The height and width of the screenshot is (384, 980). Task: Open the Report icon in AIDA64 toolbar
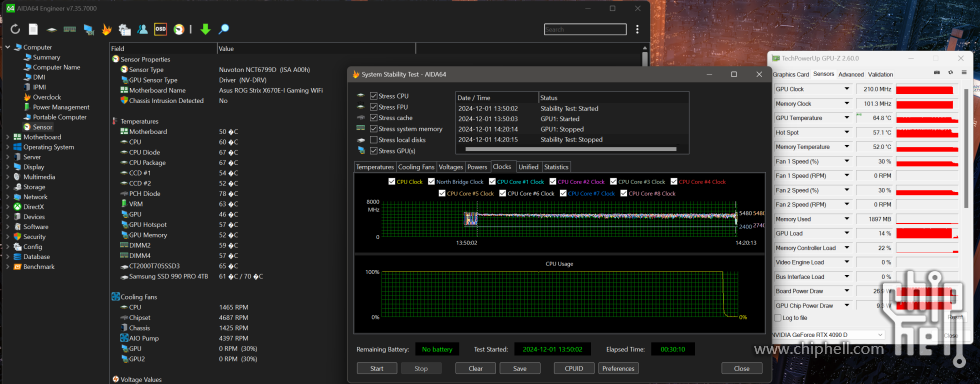pyautogui.click(x=33, y=29)
